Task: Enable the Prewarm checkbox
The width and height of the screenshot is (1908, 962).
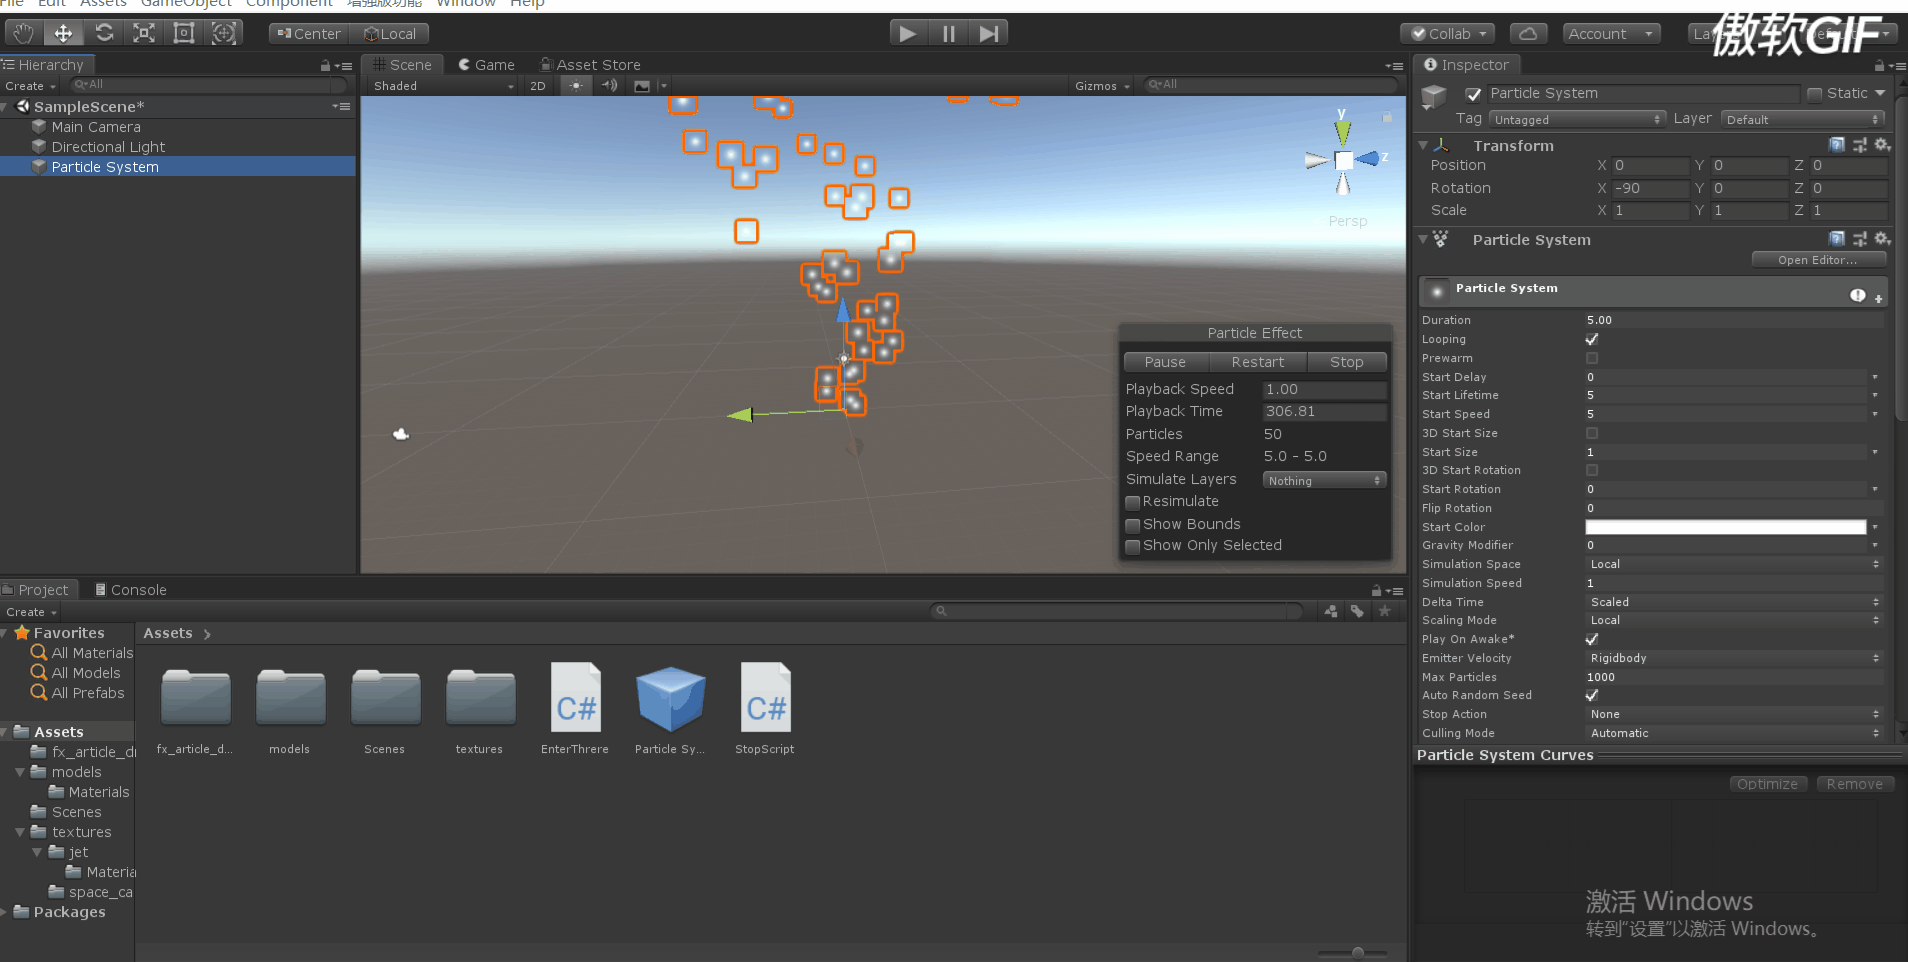Action: (1592, 358)
